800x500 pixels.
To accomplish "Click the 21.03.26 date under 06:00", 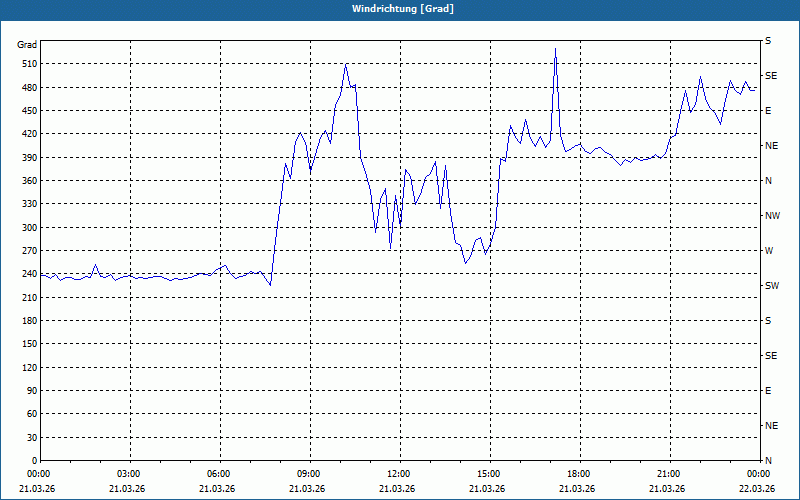I will pos(217,489).
